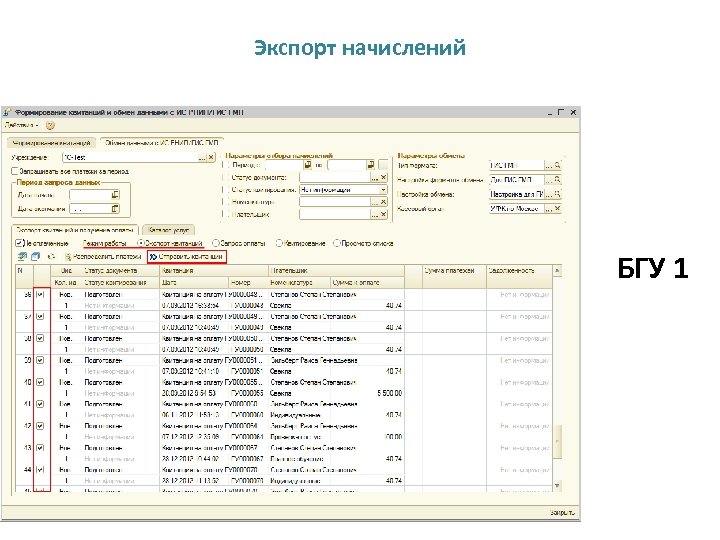
Task: Uncheck the checkbox in row 38
Action: [x=40, y=338]
